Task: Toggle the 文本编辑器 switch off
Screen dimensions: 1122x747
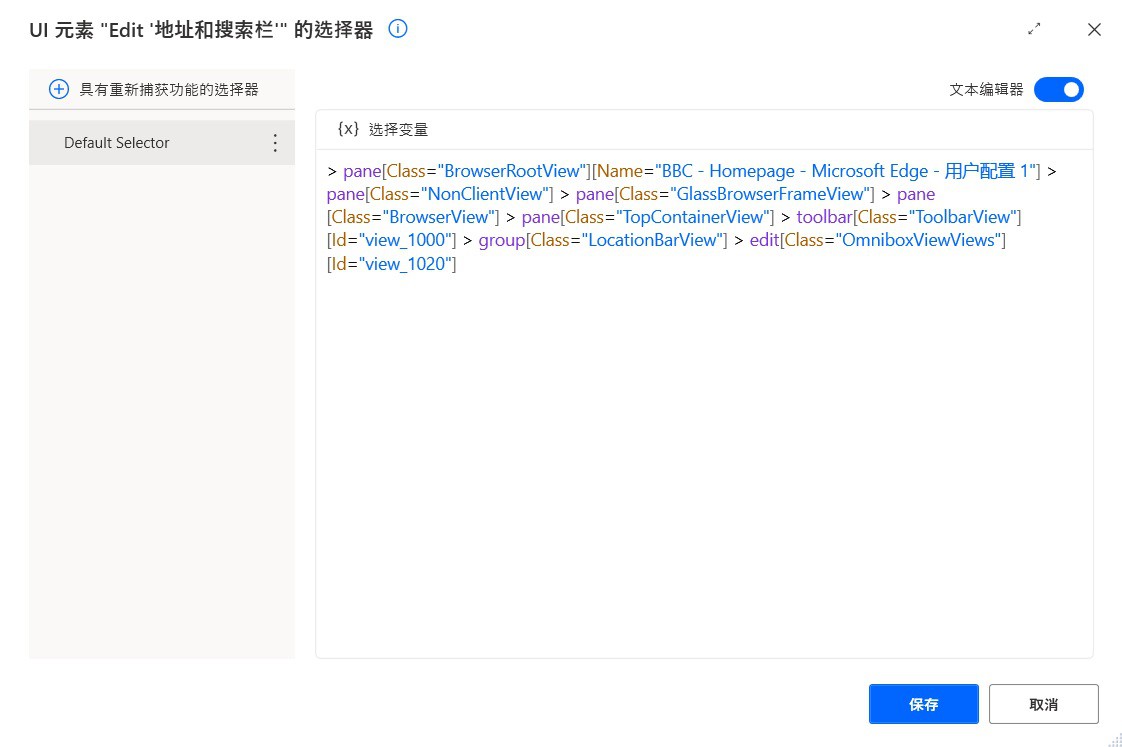Action: pyautogui.click(x=1059, y=89)
